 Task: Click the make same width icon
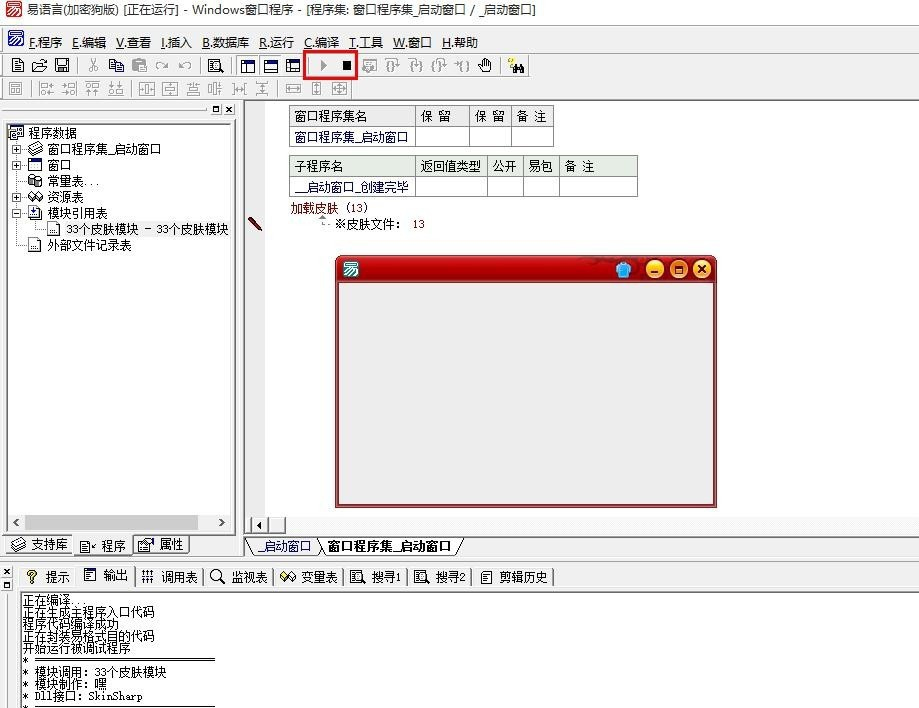[x=293, y=88]
